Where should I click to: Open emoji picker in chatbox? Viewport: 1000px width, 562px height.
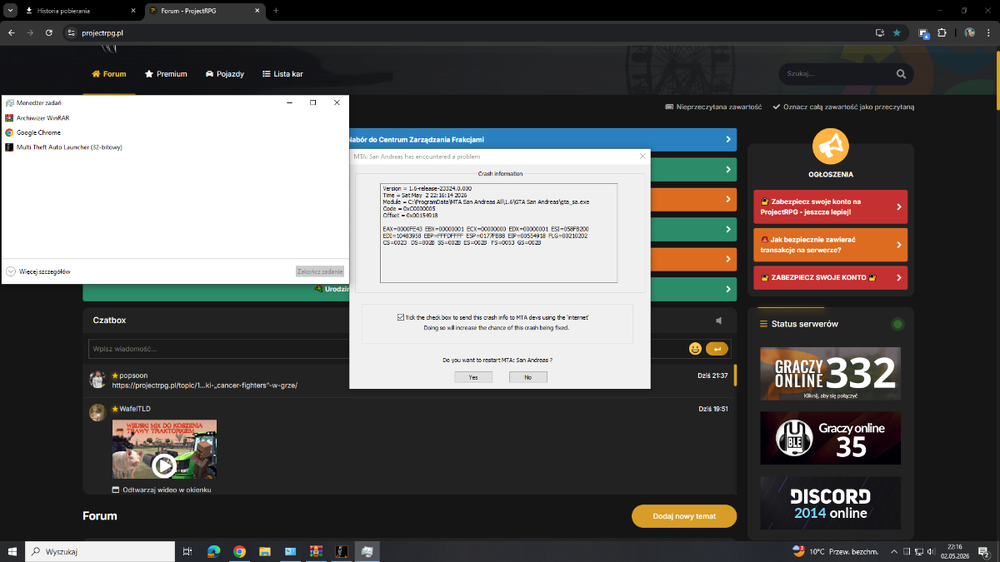695,349
